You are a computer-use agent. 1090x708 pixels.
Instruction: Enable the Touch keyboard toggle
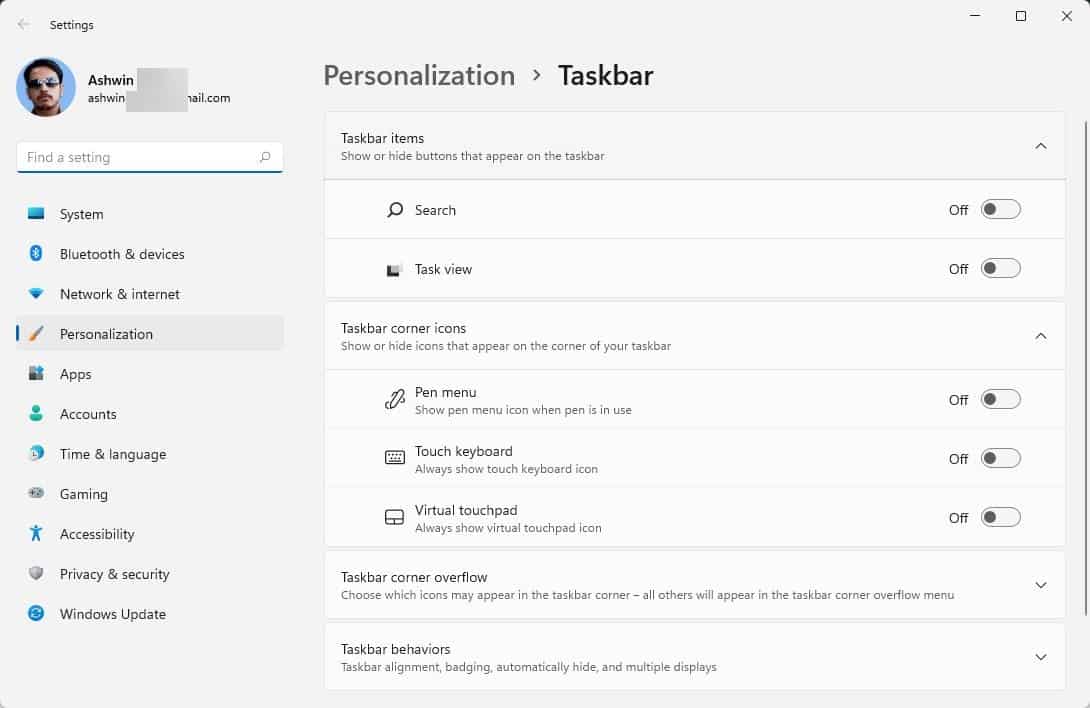1000,459
